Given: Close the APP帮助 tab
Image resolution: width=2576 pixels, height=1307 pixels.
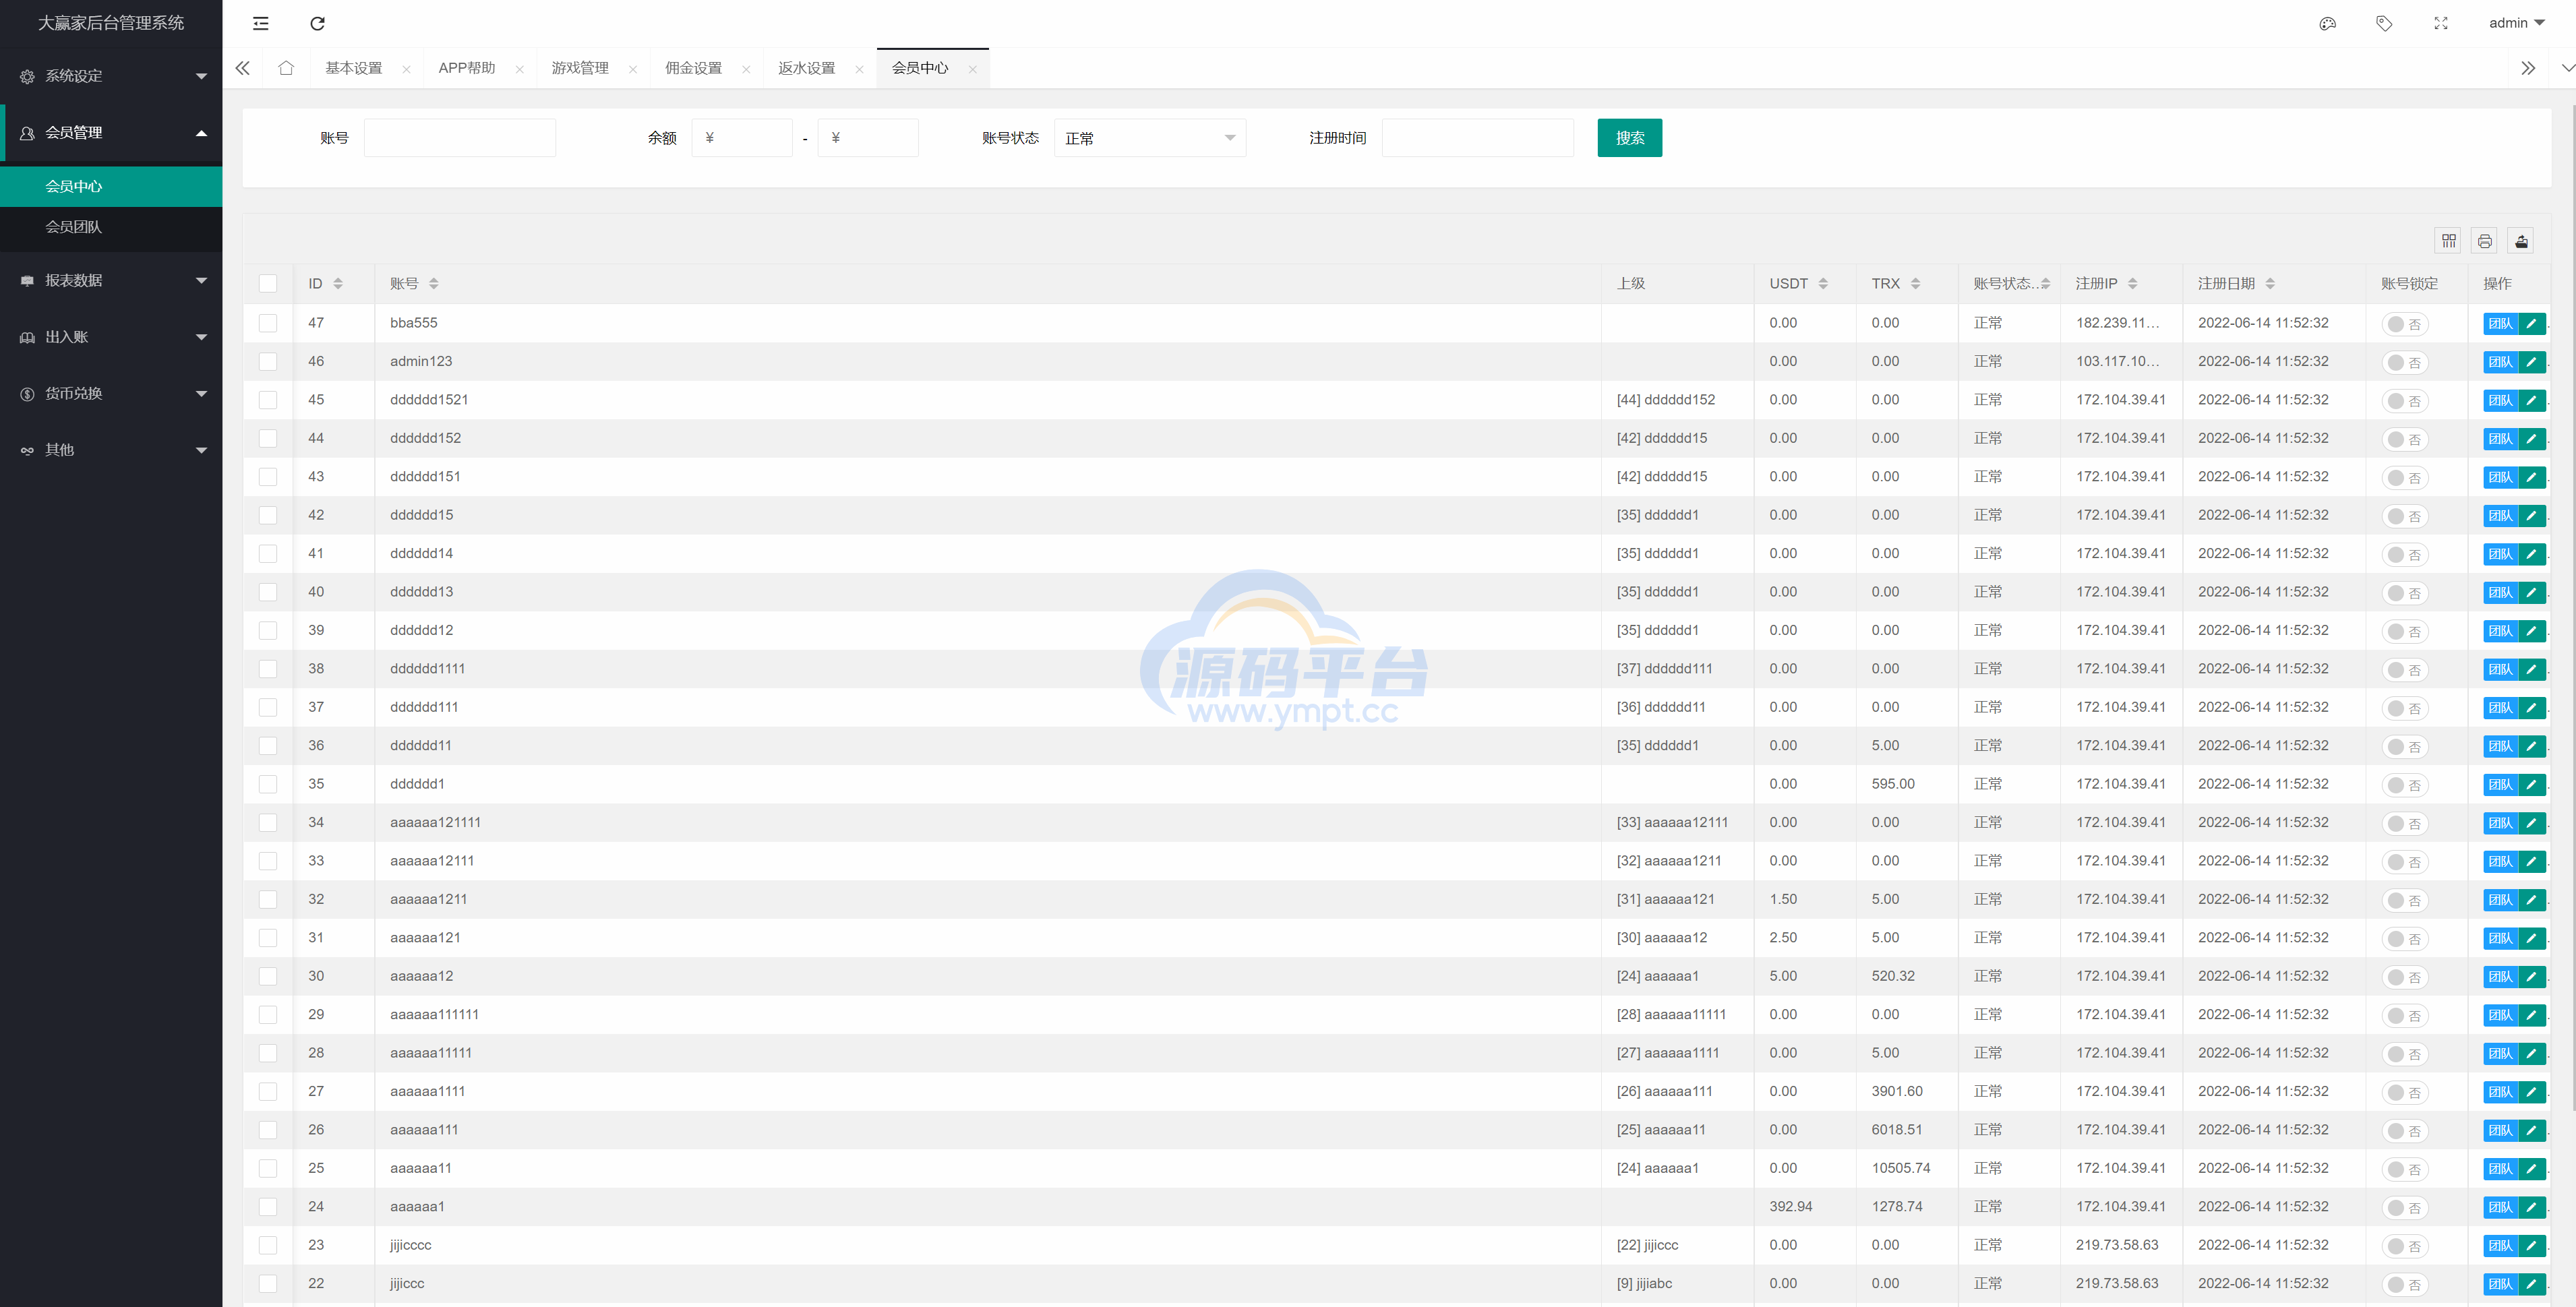Looking at the screenshot, I should pyautogui.click(x=519, y=69).
